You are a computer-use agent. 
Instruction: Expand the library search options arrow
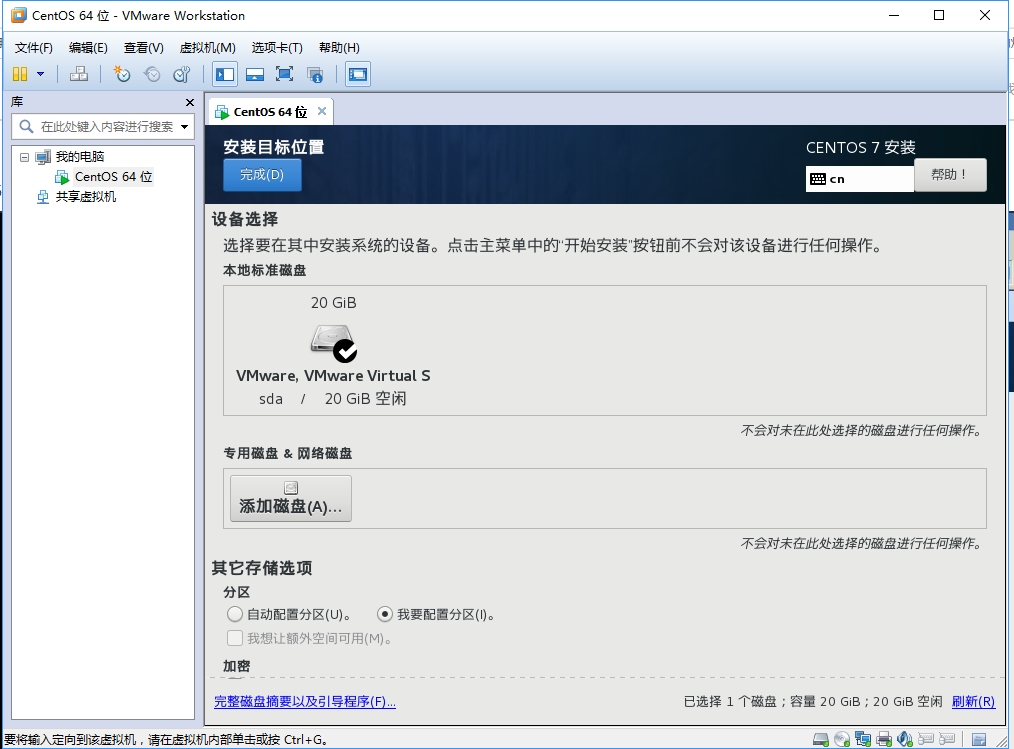(184, 127)
